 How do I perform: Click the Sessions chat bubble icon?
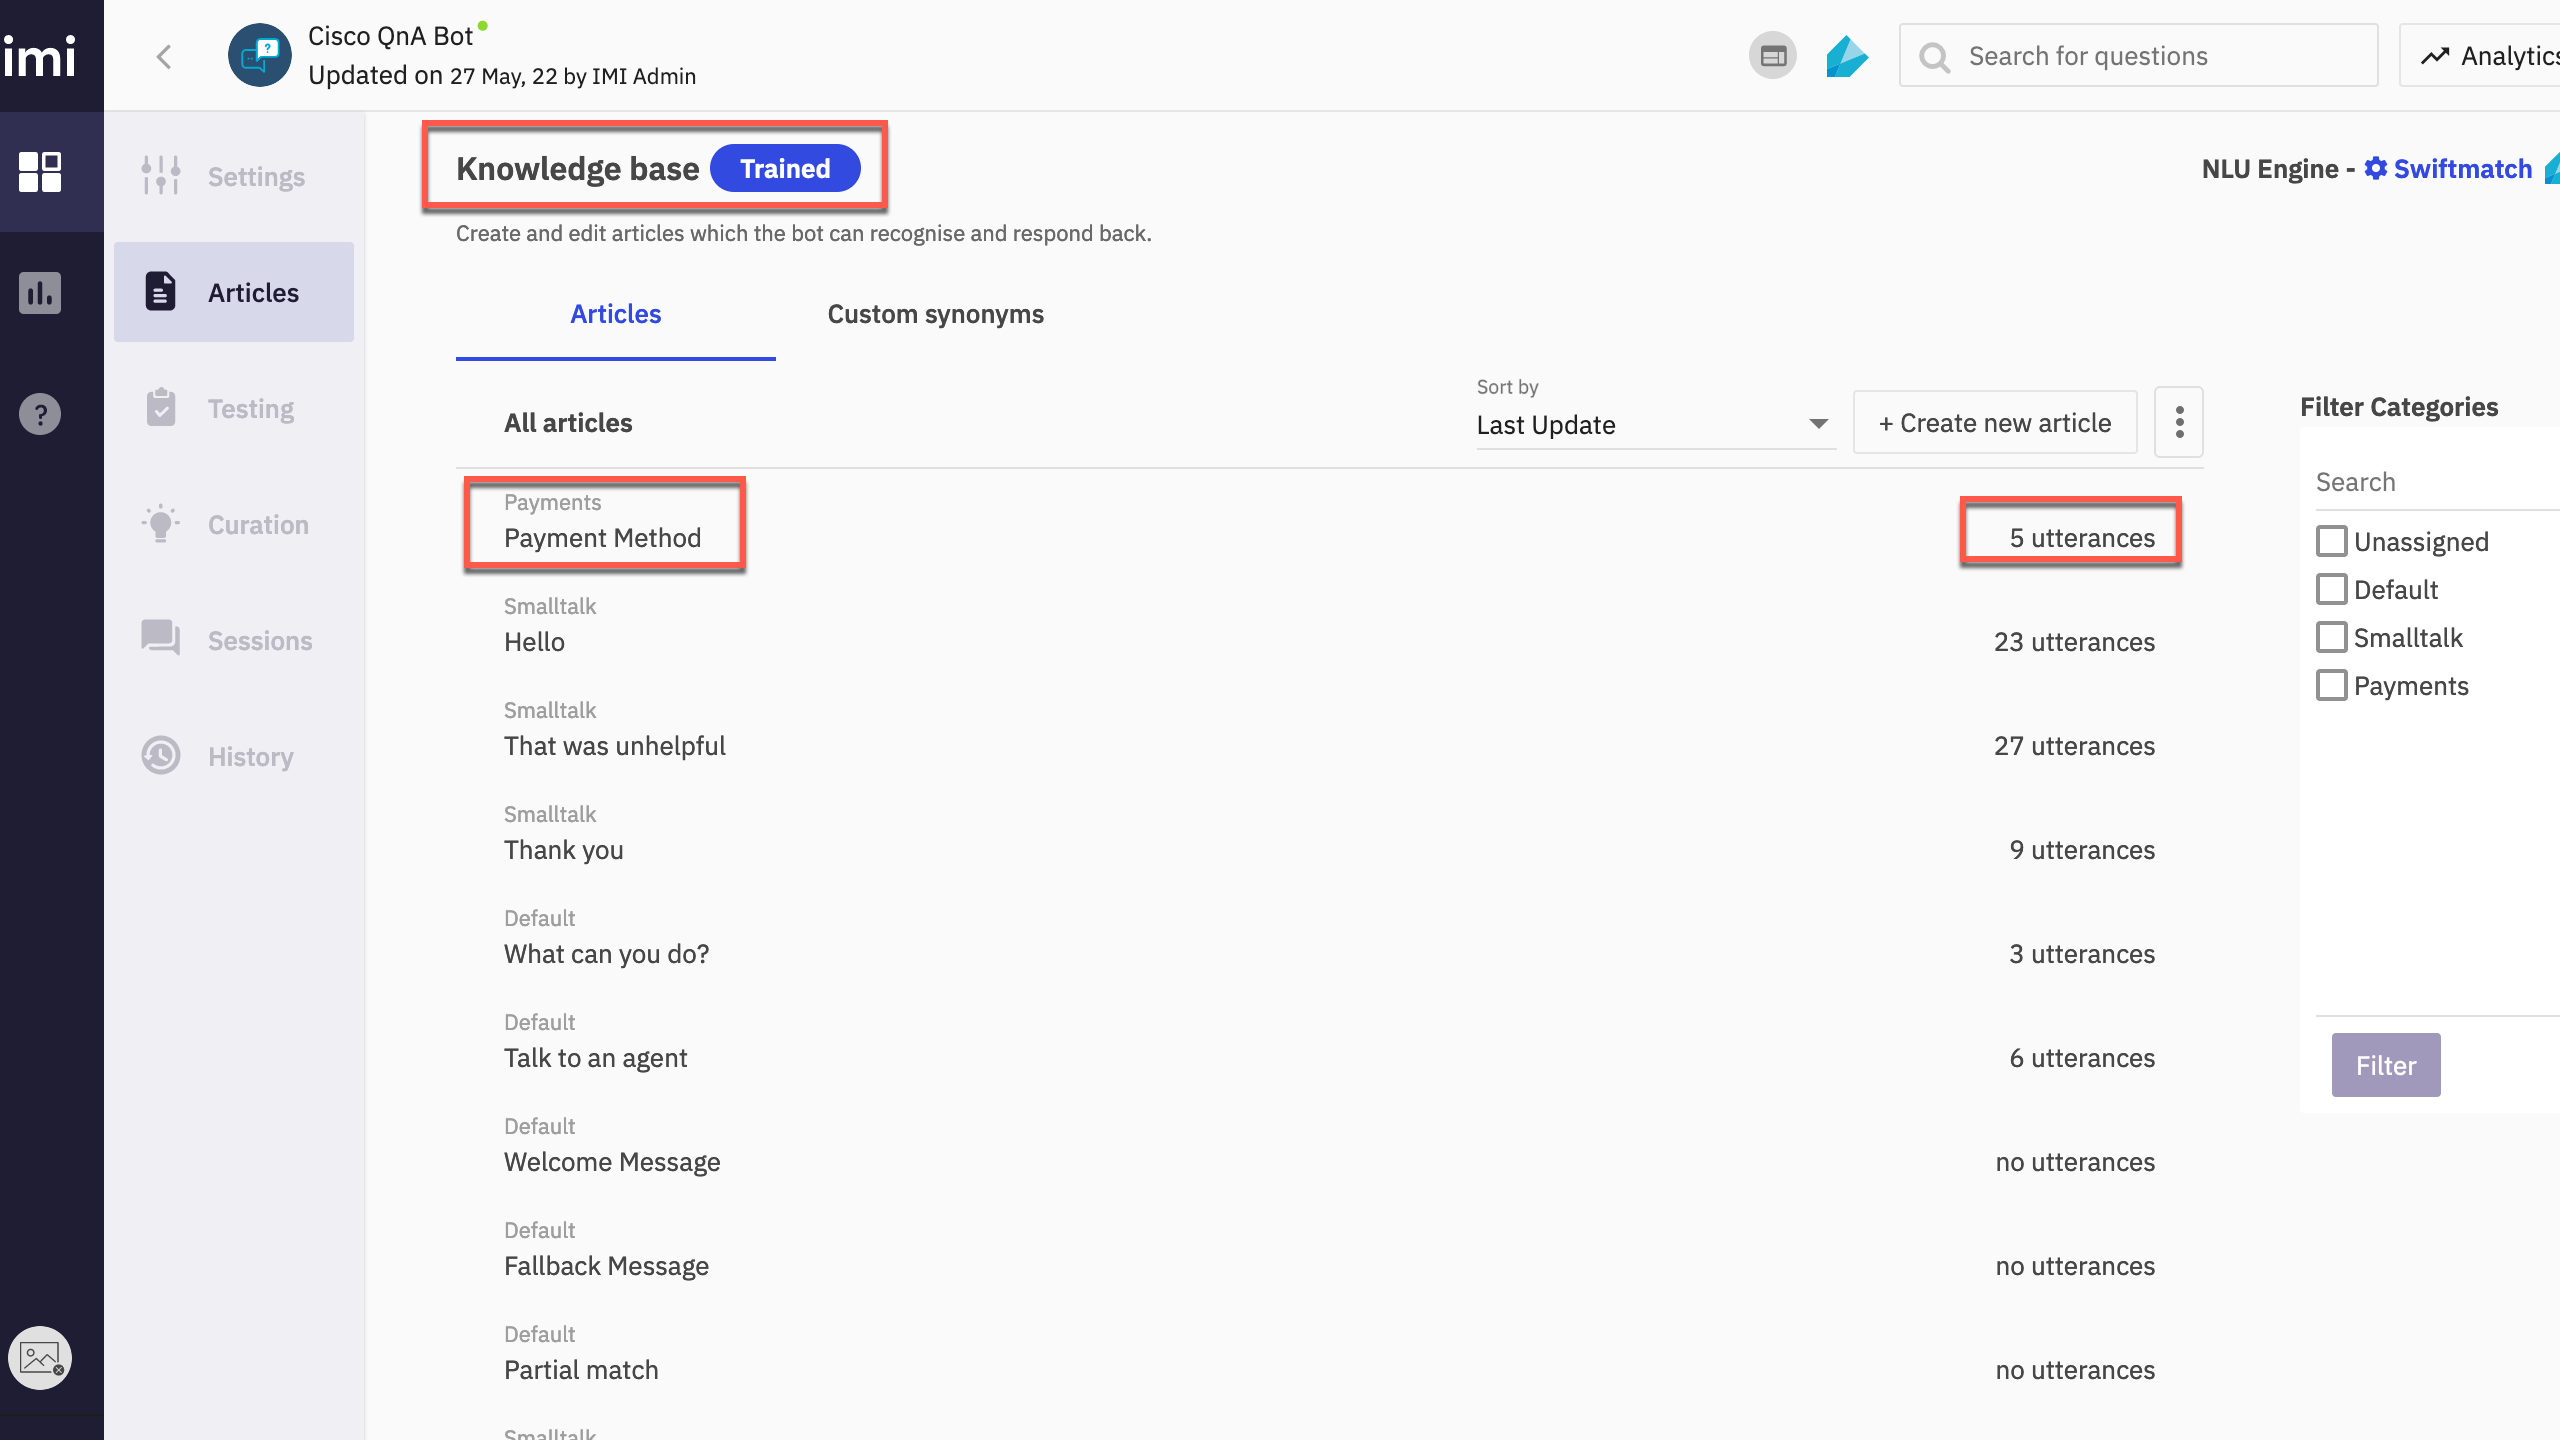pyautogui.click(x=161, y=638)
